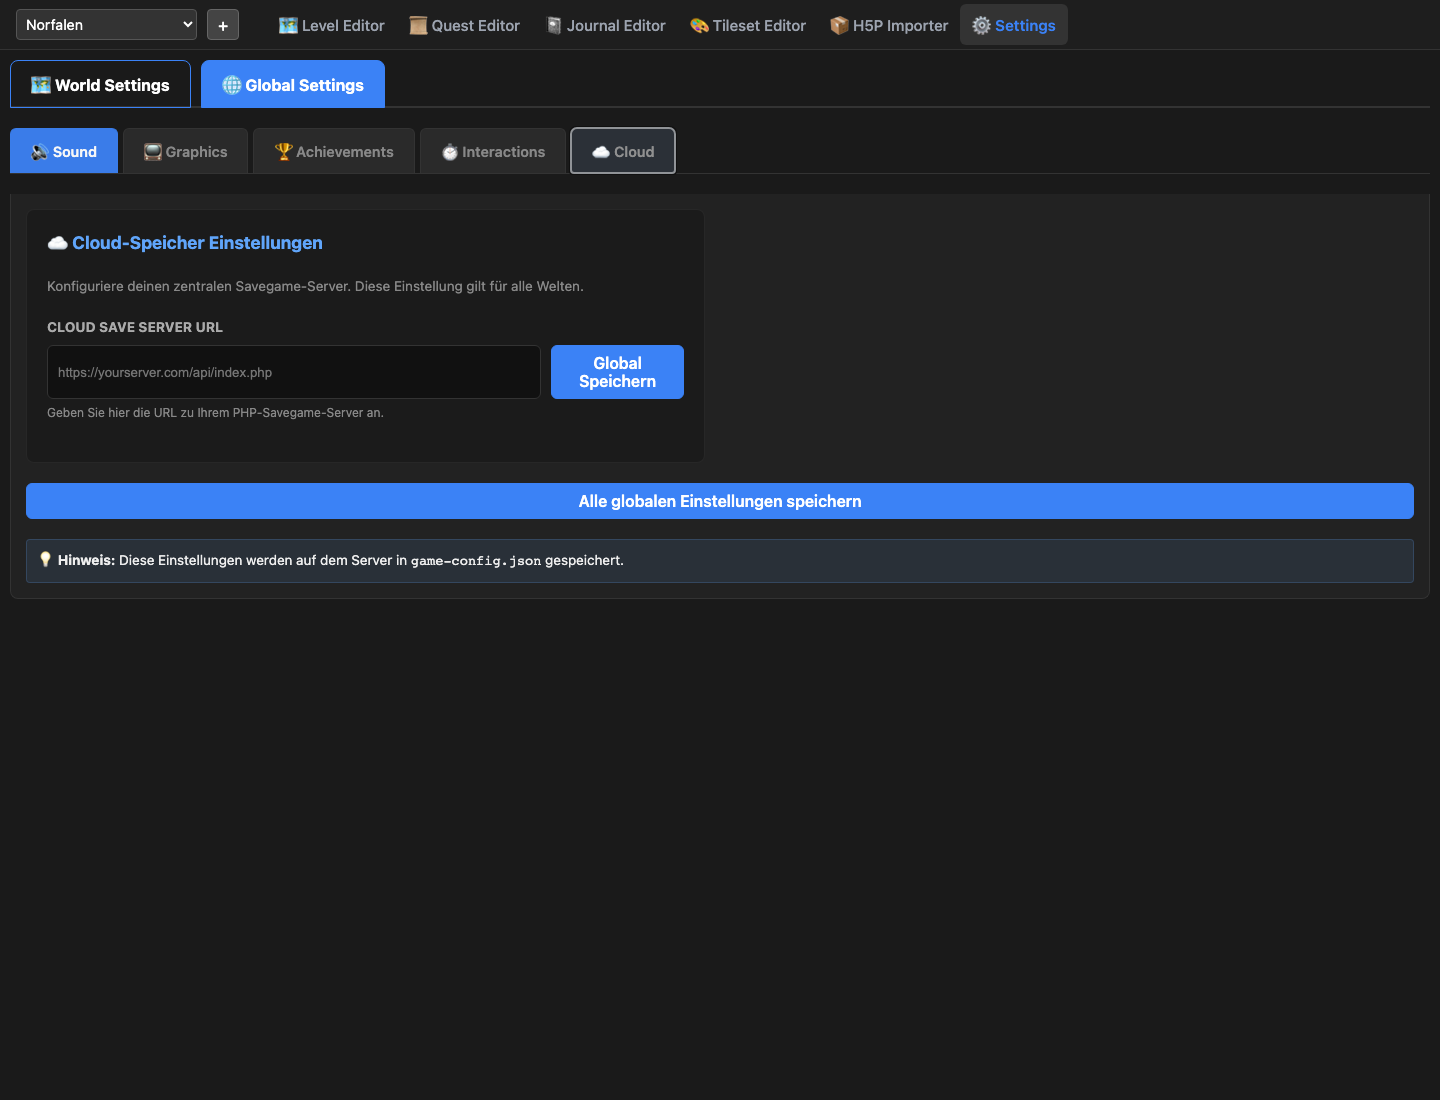The height and width of the screenshot is (1100, 1440).
Task: Click the Journal Editor notebook icon
Action: coord(554,26)
